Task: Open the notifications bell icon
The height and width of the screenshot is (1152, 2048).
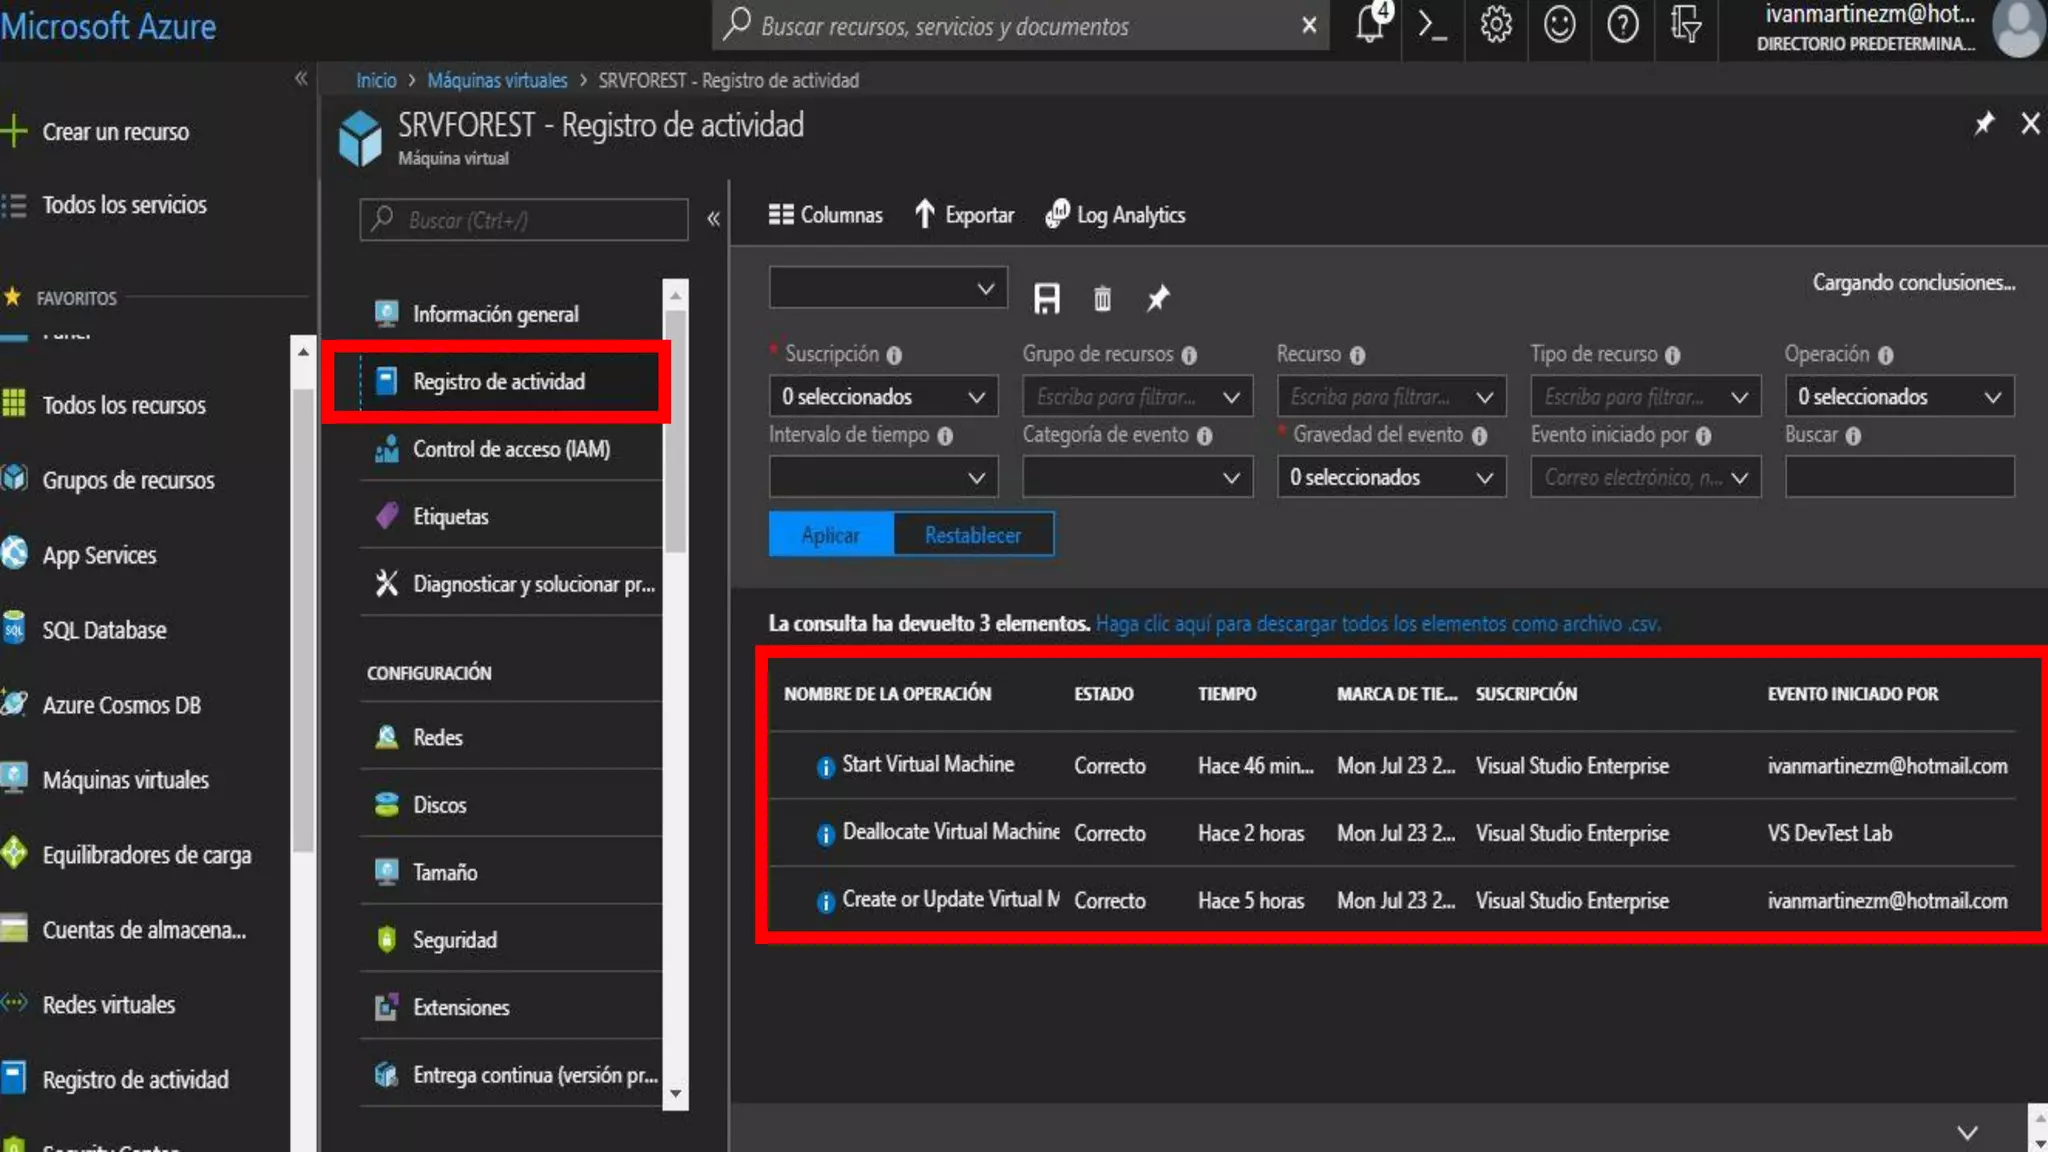Action: tap(1370, 24)
